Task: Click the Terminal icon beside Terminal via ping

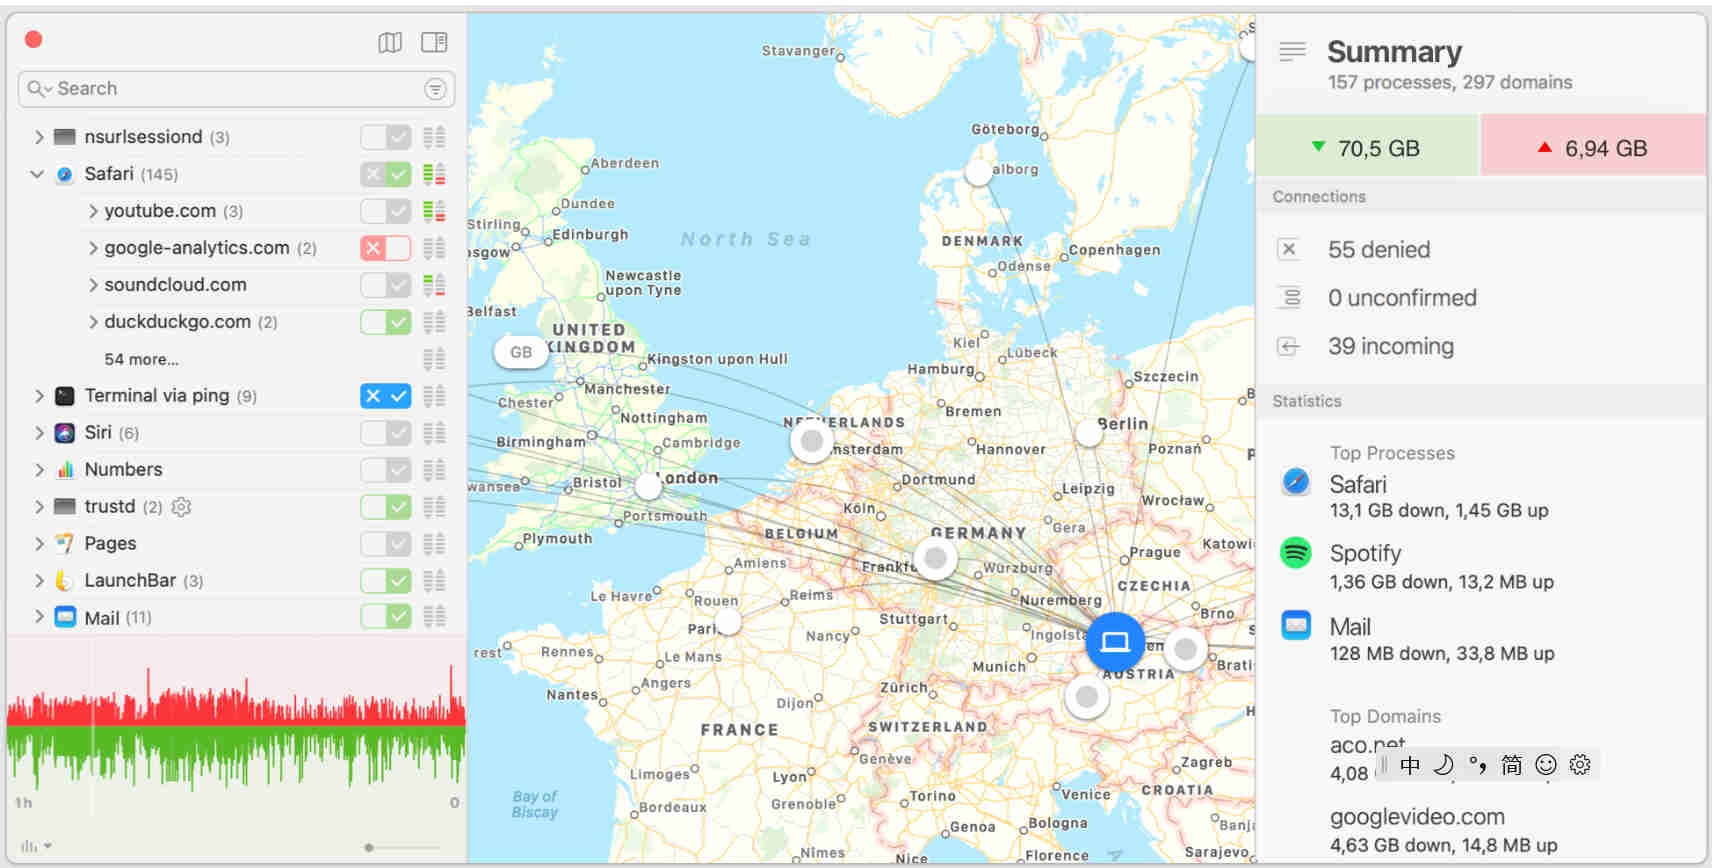Action: (x=65, y=396)
